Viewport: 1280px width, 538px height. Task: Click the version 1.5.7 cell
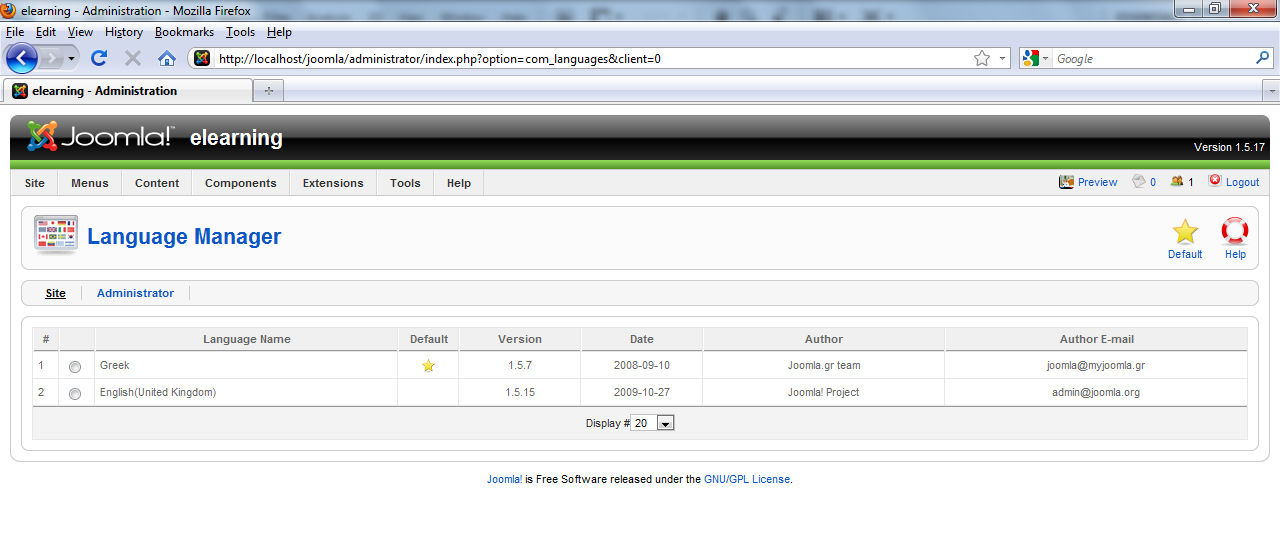(x=520, y=365)
